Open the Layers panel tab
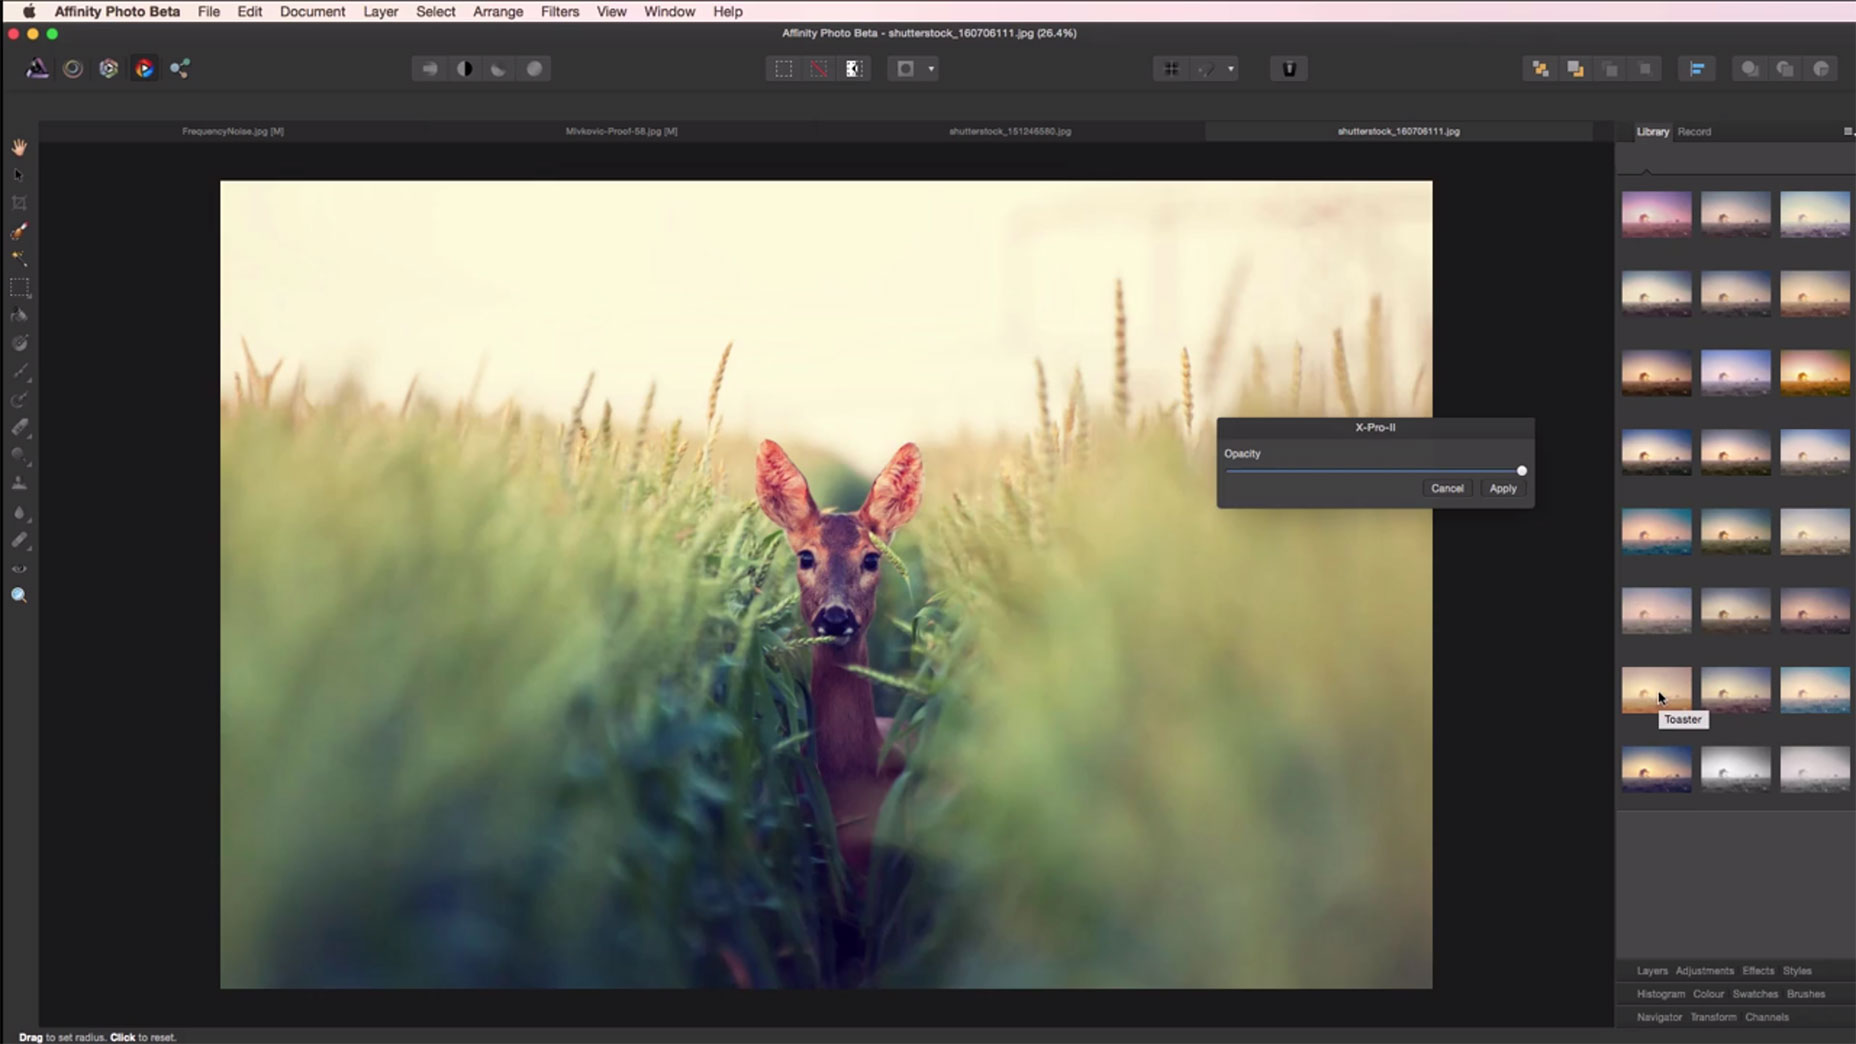The height and width of the screenshot is (1044, 1856). 1652,971
